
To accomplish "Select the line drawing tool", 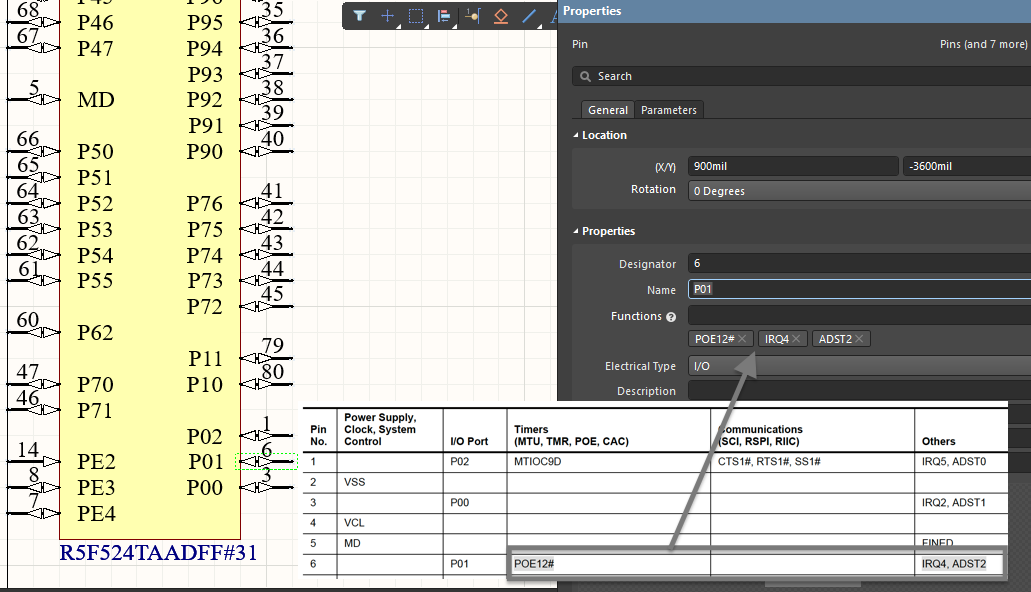I will pos(528,15).
